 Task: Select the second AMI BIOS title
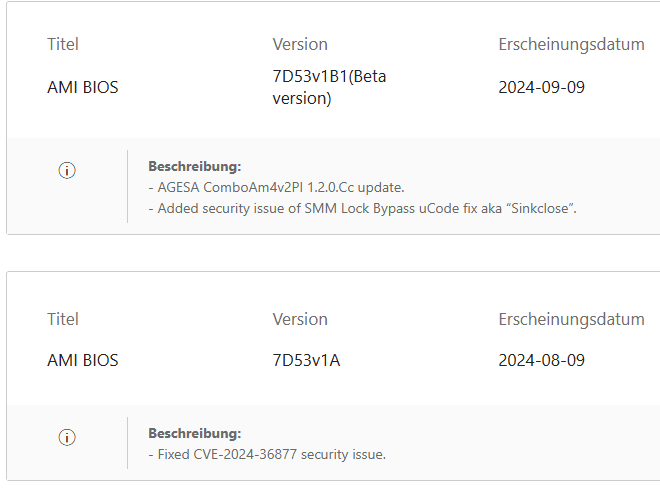point(82,360)
